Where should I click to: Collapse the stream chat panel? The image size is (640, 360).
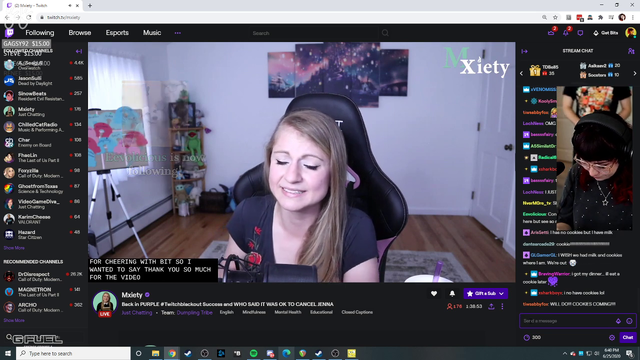[524, 51]
